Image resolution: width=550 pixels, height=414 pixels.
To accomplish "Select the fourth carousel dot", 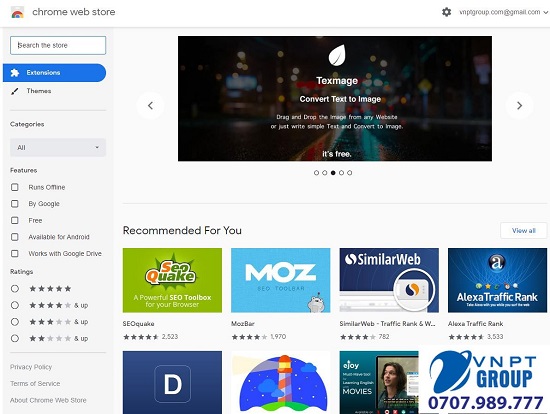I will click(341, 173).
